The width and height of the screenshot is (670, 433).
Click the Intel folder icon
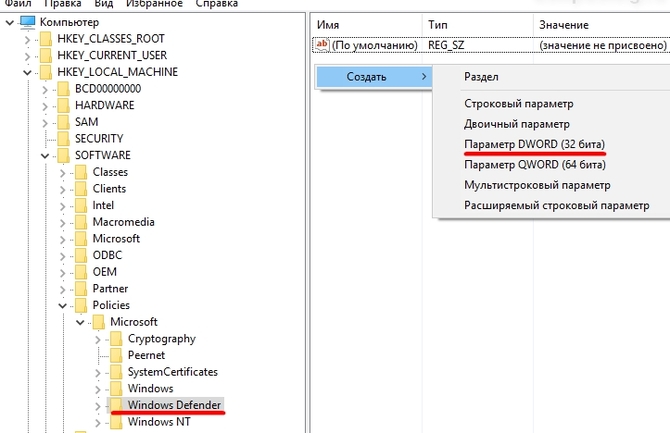pyautogui.click(x=81, y=206)
